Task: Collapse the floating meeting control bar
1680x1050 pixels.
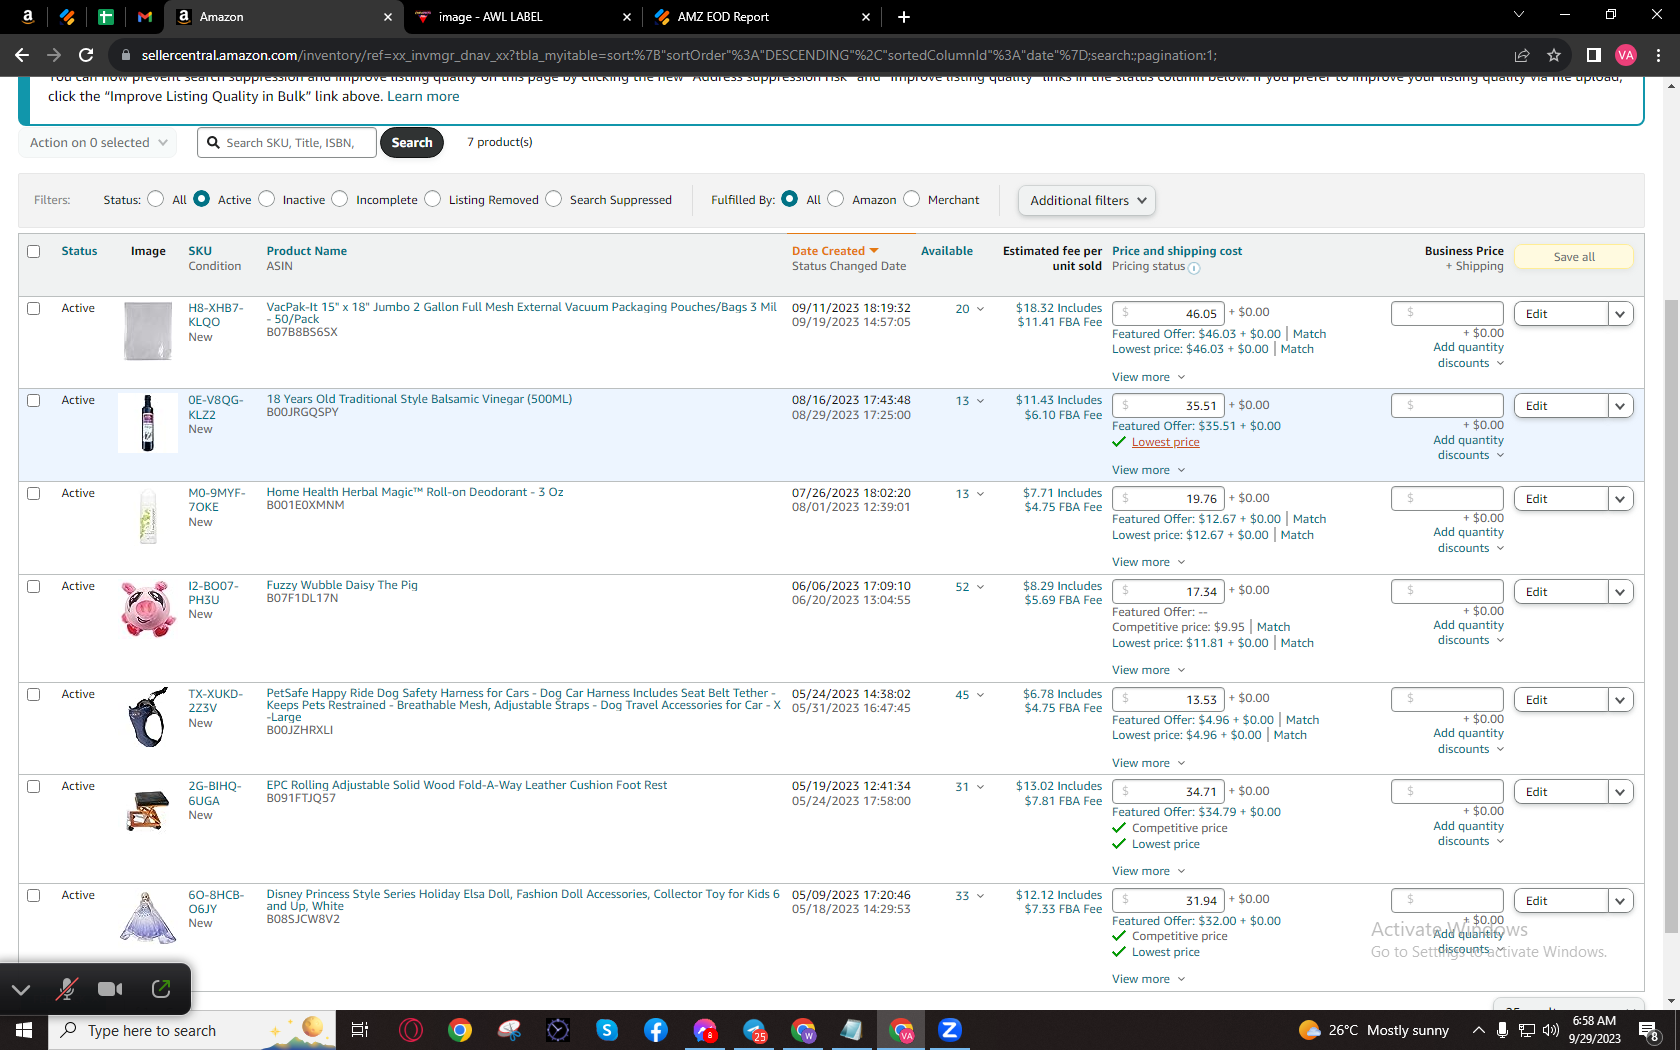Action: pos(21,990)
